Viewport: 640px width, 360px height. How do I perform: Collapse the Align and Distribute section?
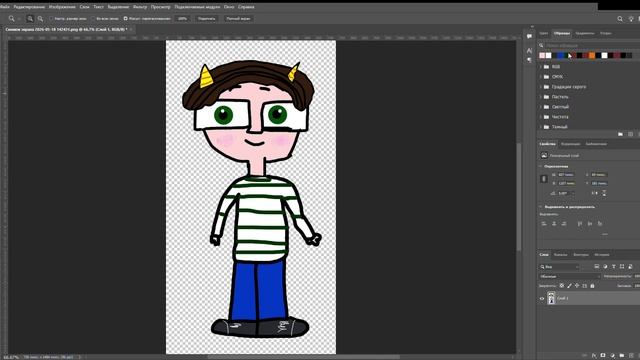point(541,207)
